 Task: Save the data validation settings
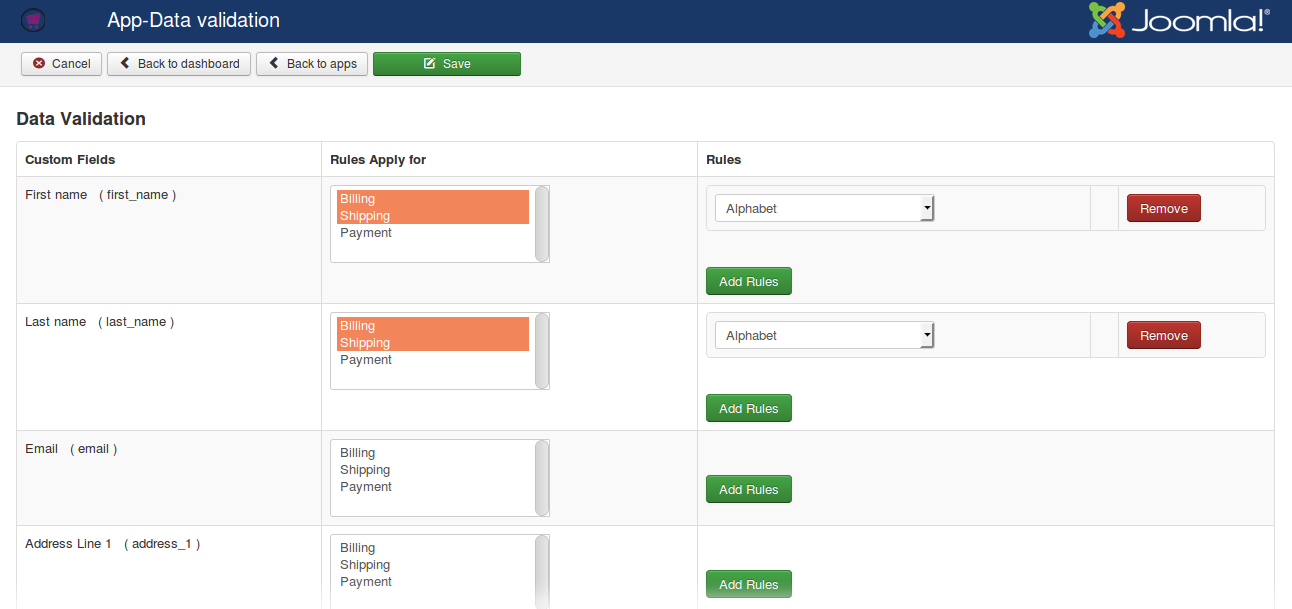(x=446, y=64)
